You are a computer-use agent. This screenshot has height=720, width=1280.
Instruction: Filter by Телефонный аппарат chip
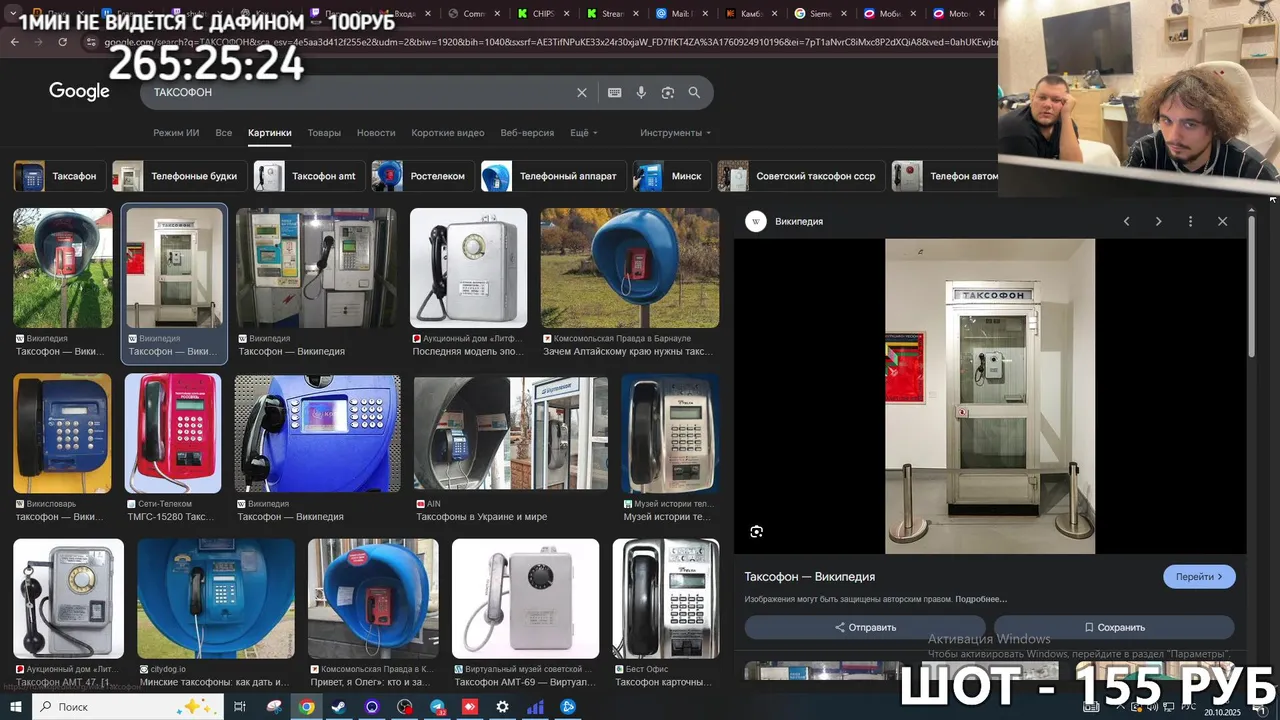coord(553,176)
